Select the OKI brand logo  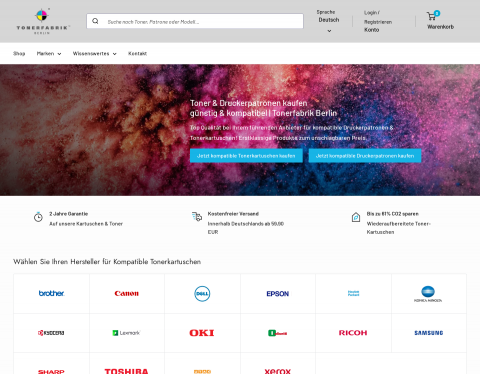202,333
